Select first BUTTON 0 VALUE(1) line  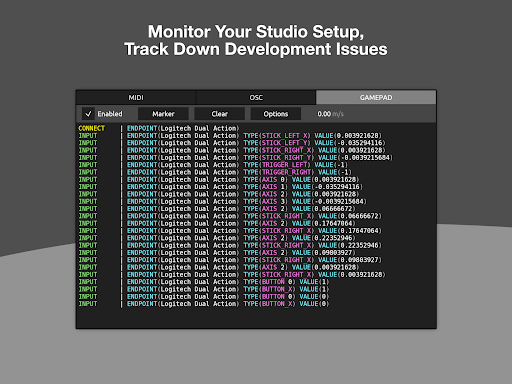[x=204, y=282]
